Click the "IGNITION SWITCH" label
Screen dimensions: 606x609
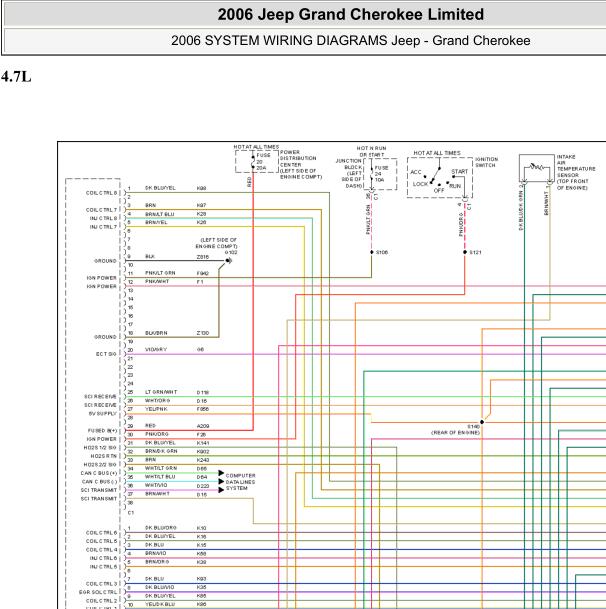coord(486,162)
